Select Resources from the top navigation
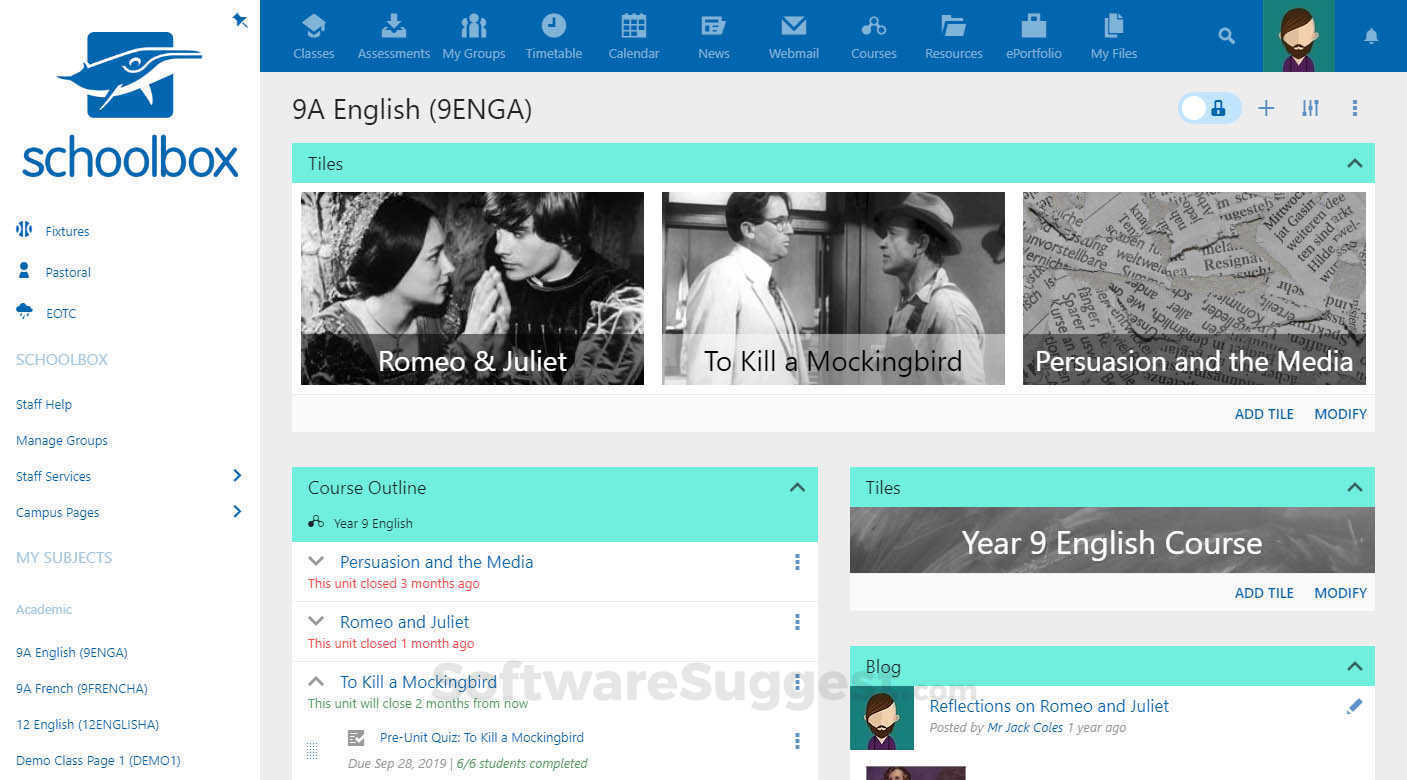 pyautogui.click(x=953, y=35)
